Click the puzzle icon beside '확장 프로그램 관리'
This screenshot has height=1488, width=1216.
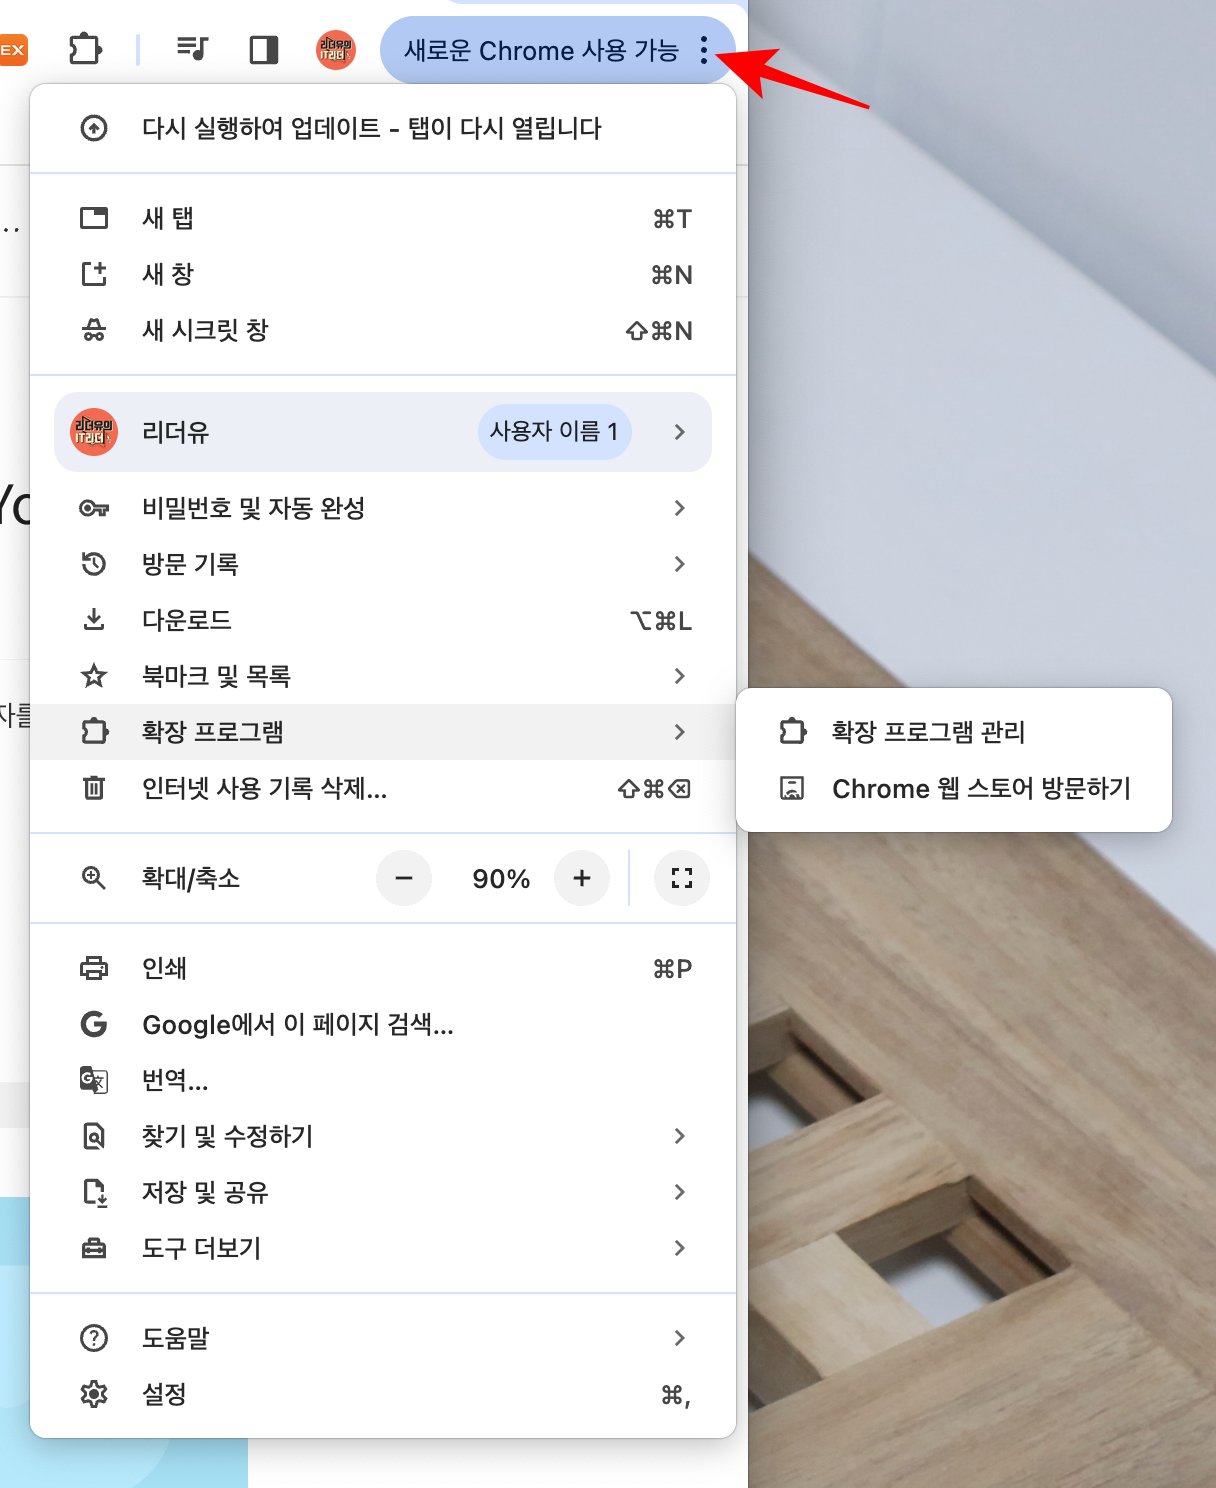(792, 732)
